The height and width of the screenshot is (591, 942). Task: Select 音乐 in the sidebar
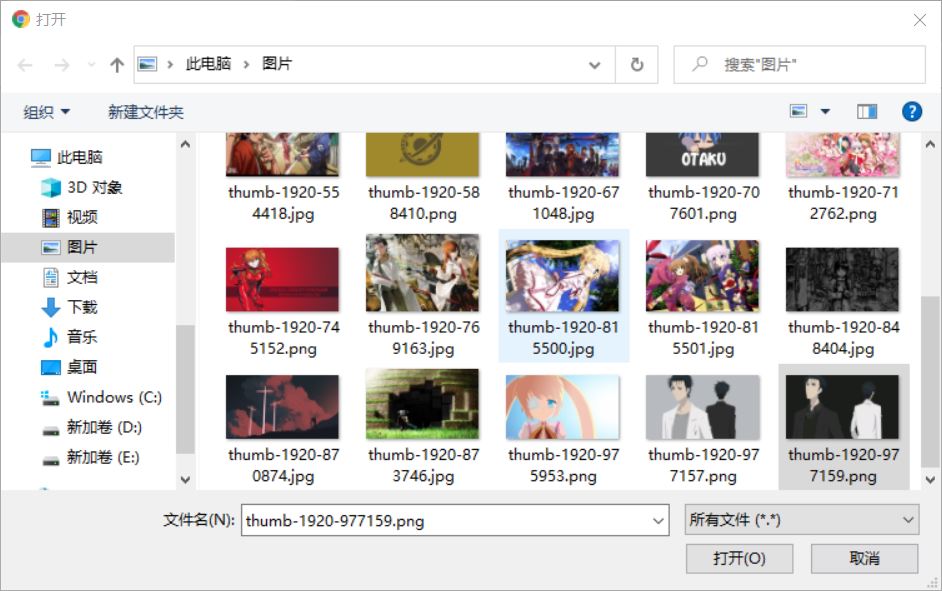tap(70, 337)
